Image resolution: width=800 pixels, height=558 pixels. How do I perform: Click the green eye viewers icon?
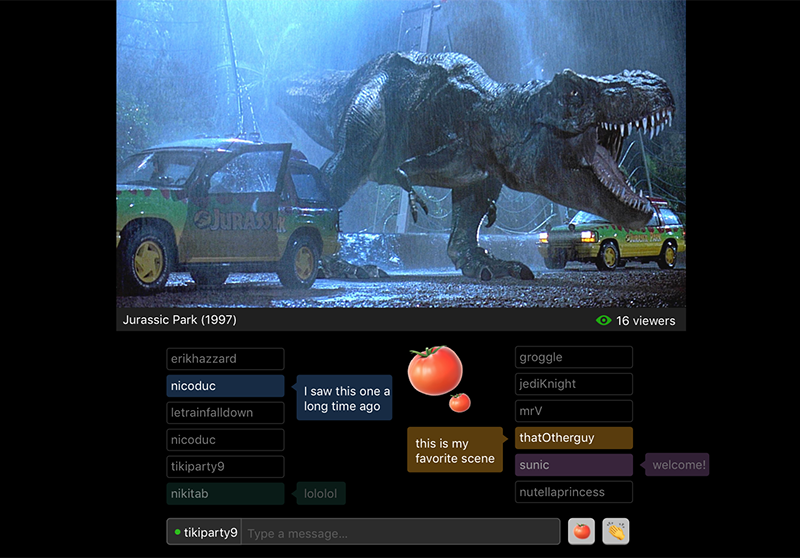click(603, 321)
